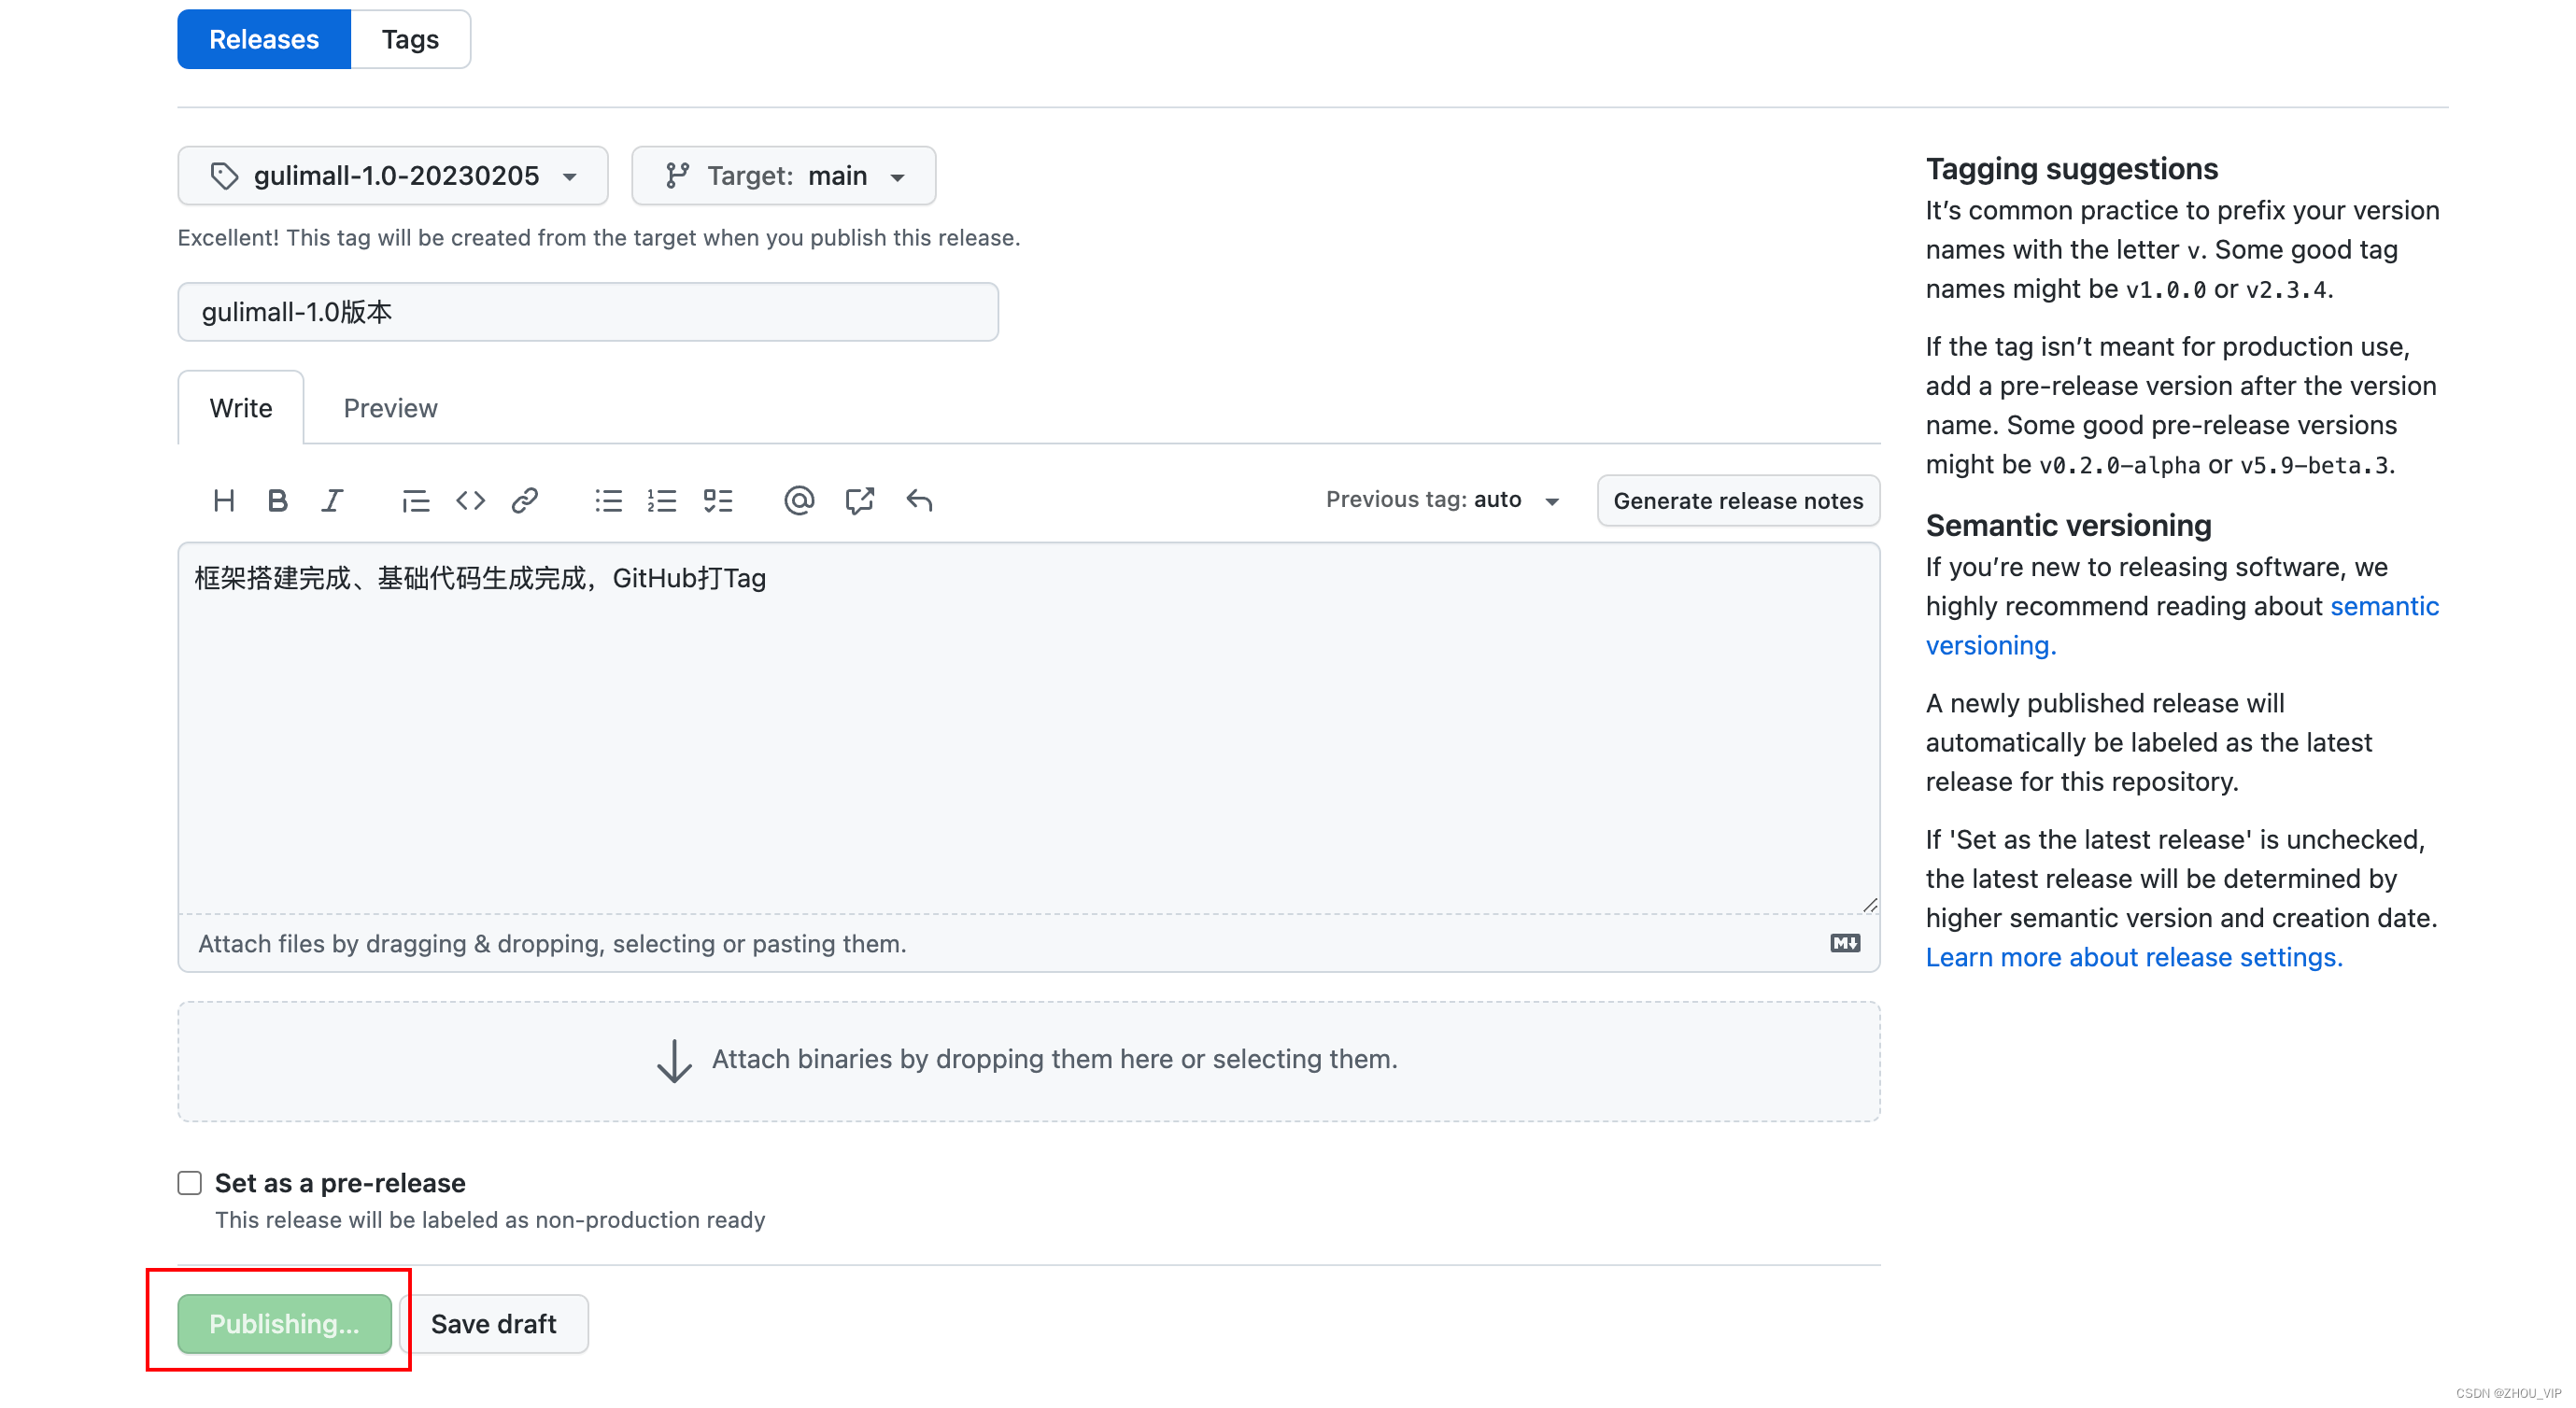Insert a quote block icon

tap(415, 500)
